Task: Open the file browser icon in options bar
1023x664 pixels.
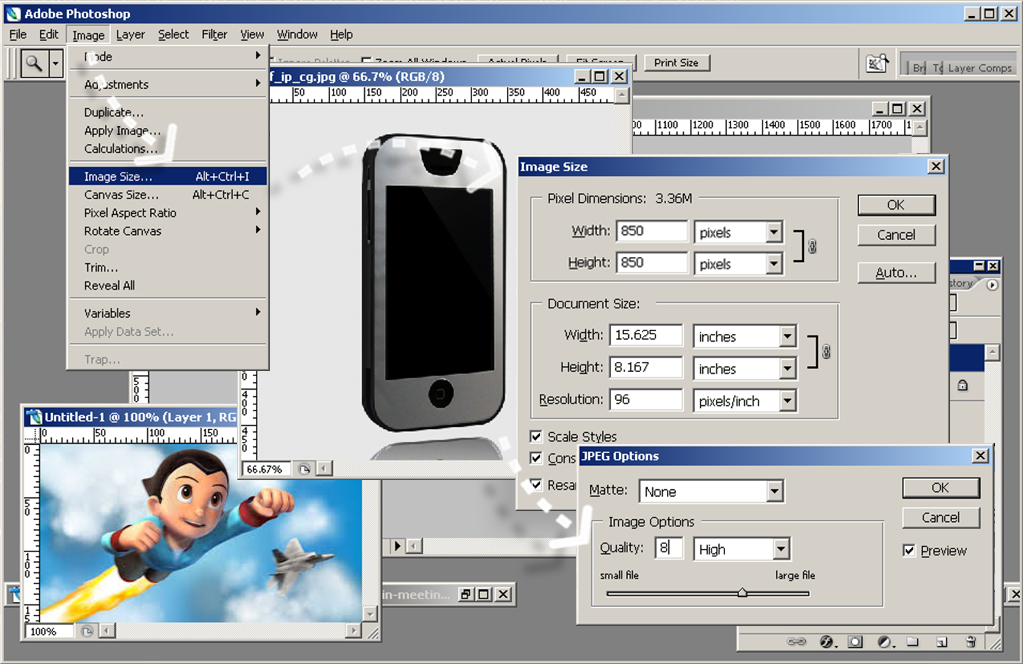Action: [x=877, y=64]
